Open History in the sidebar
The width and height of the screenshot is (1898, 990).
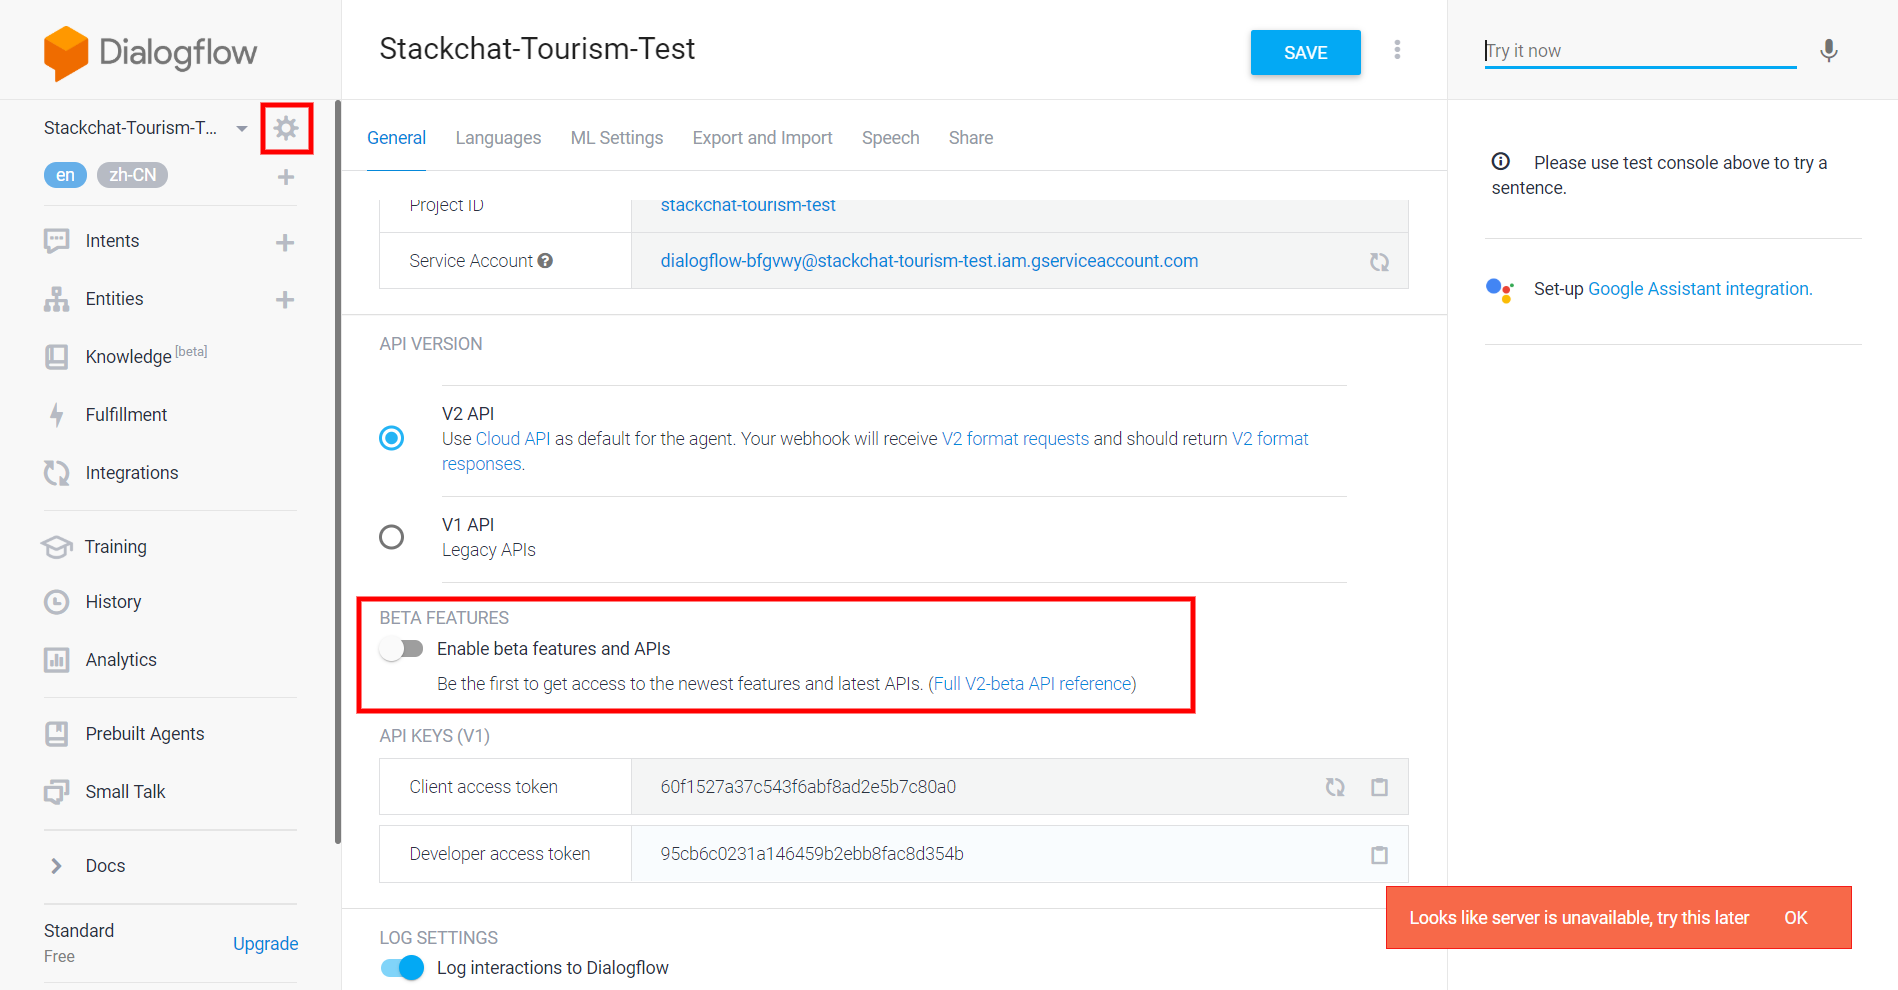click(x=113, y=602)
